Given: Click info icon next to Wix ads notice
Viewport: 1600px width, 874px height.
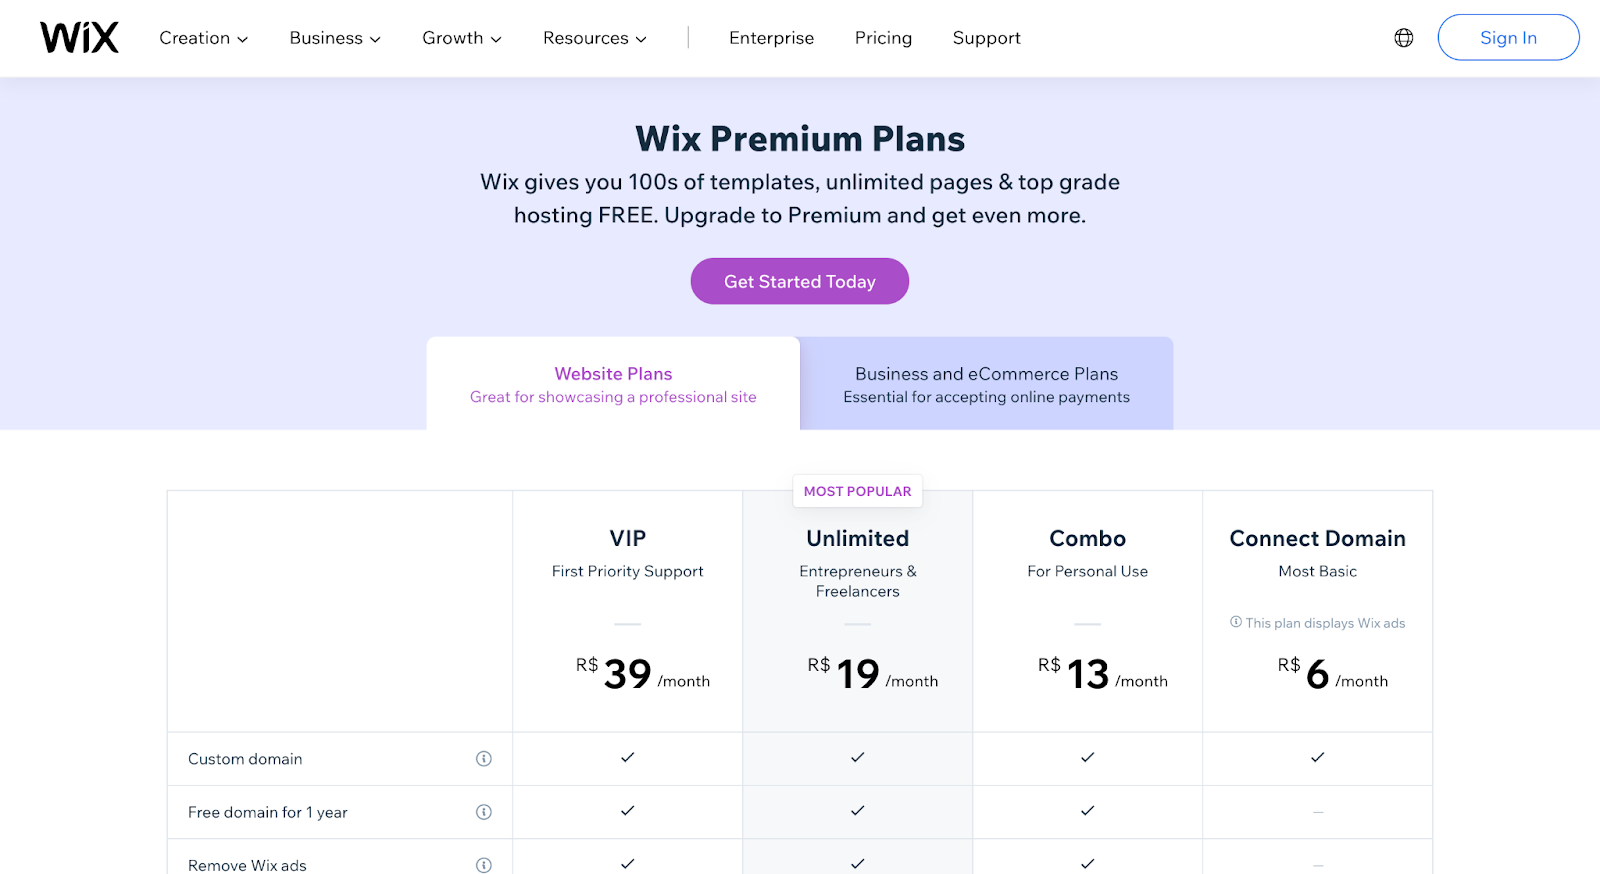Looking at the screenshot, I should tap(1236, 622).
